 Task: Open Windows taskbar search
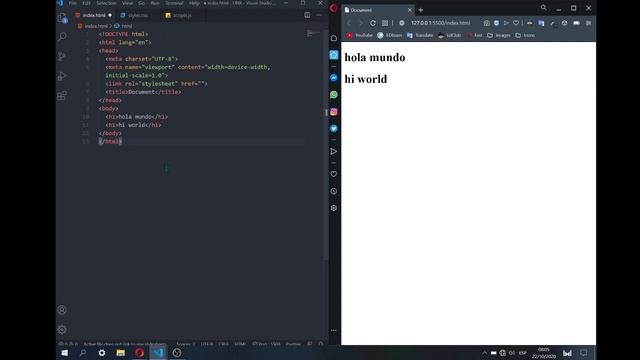(83, 353)
